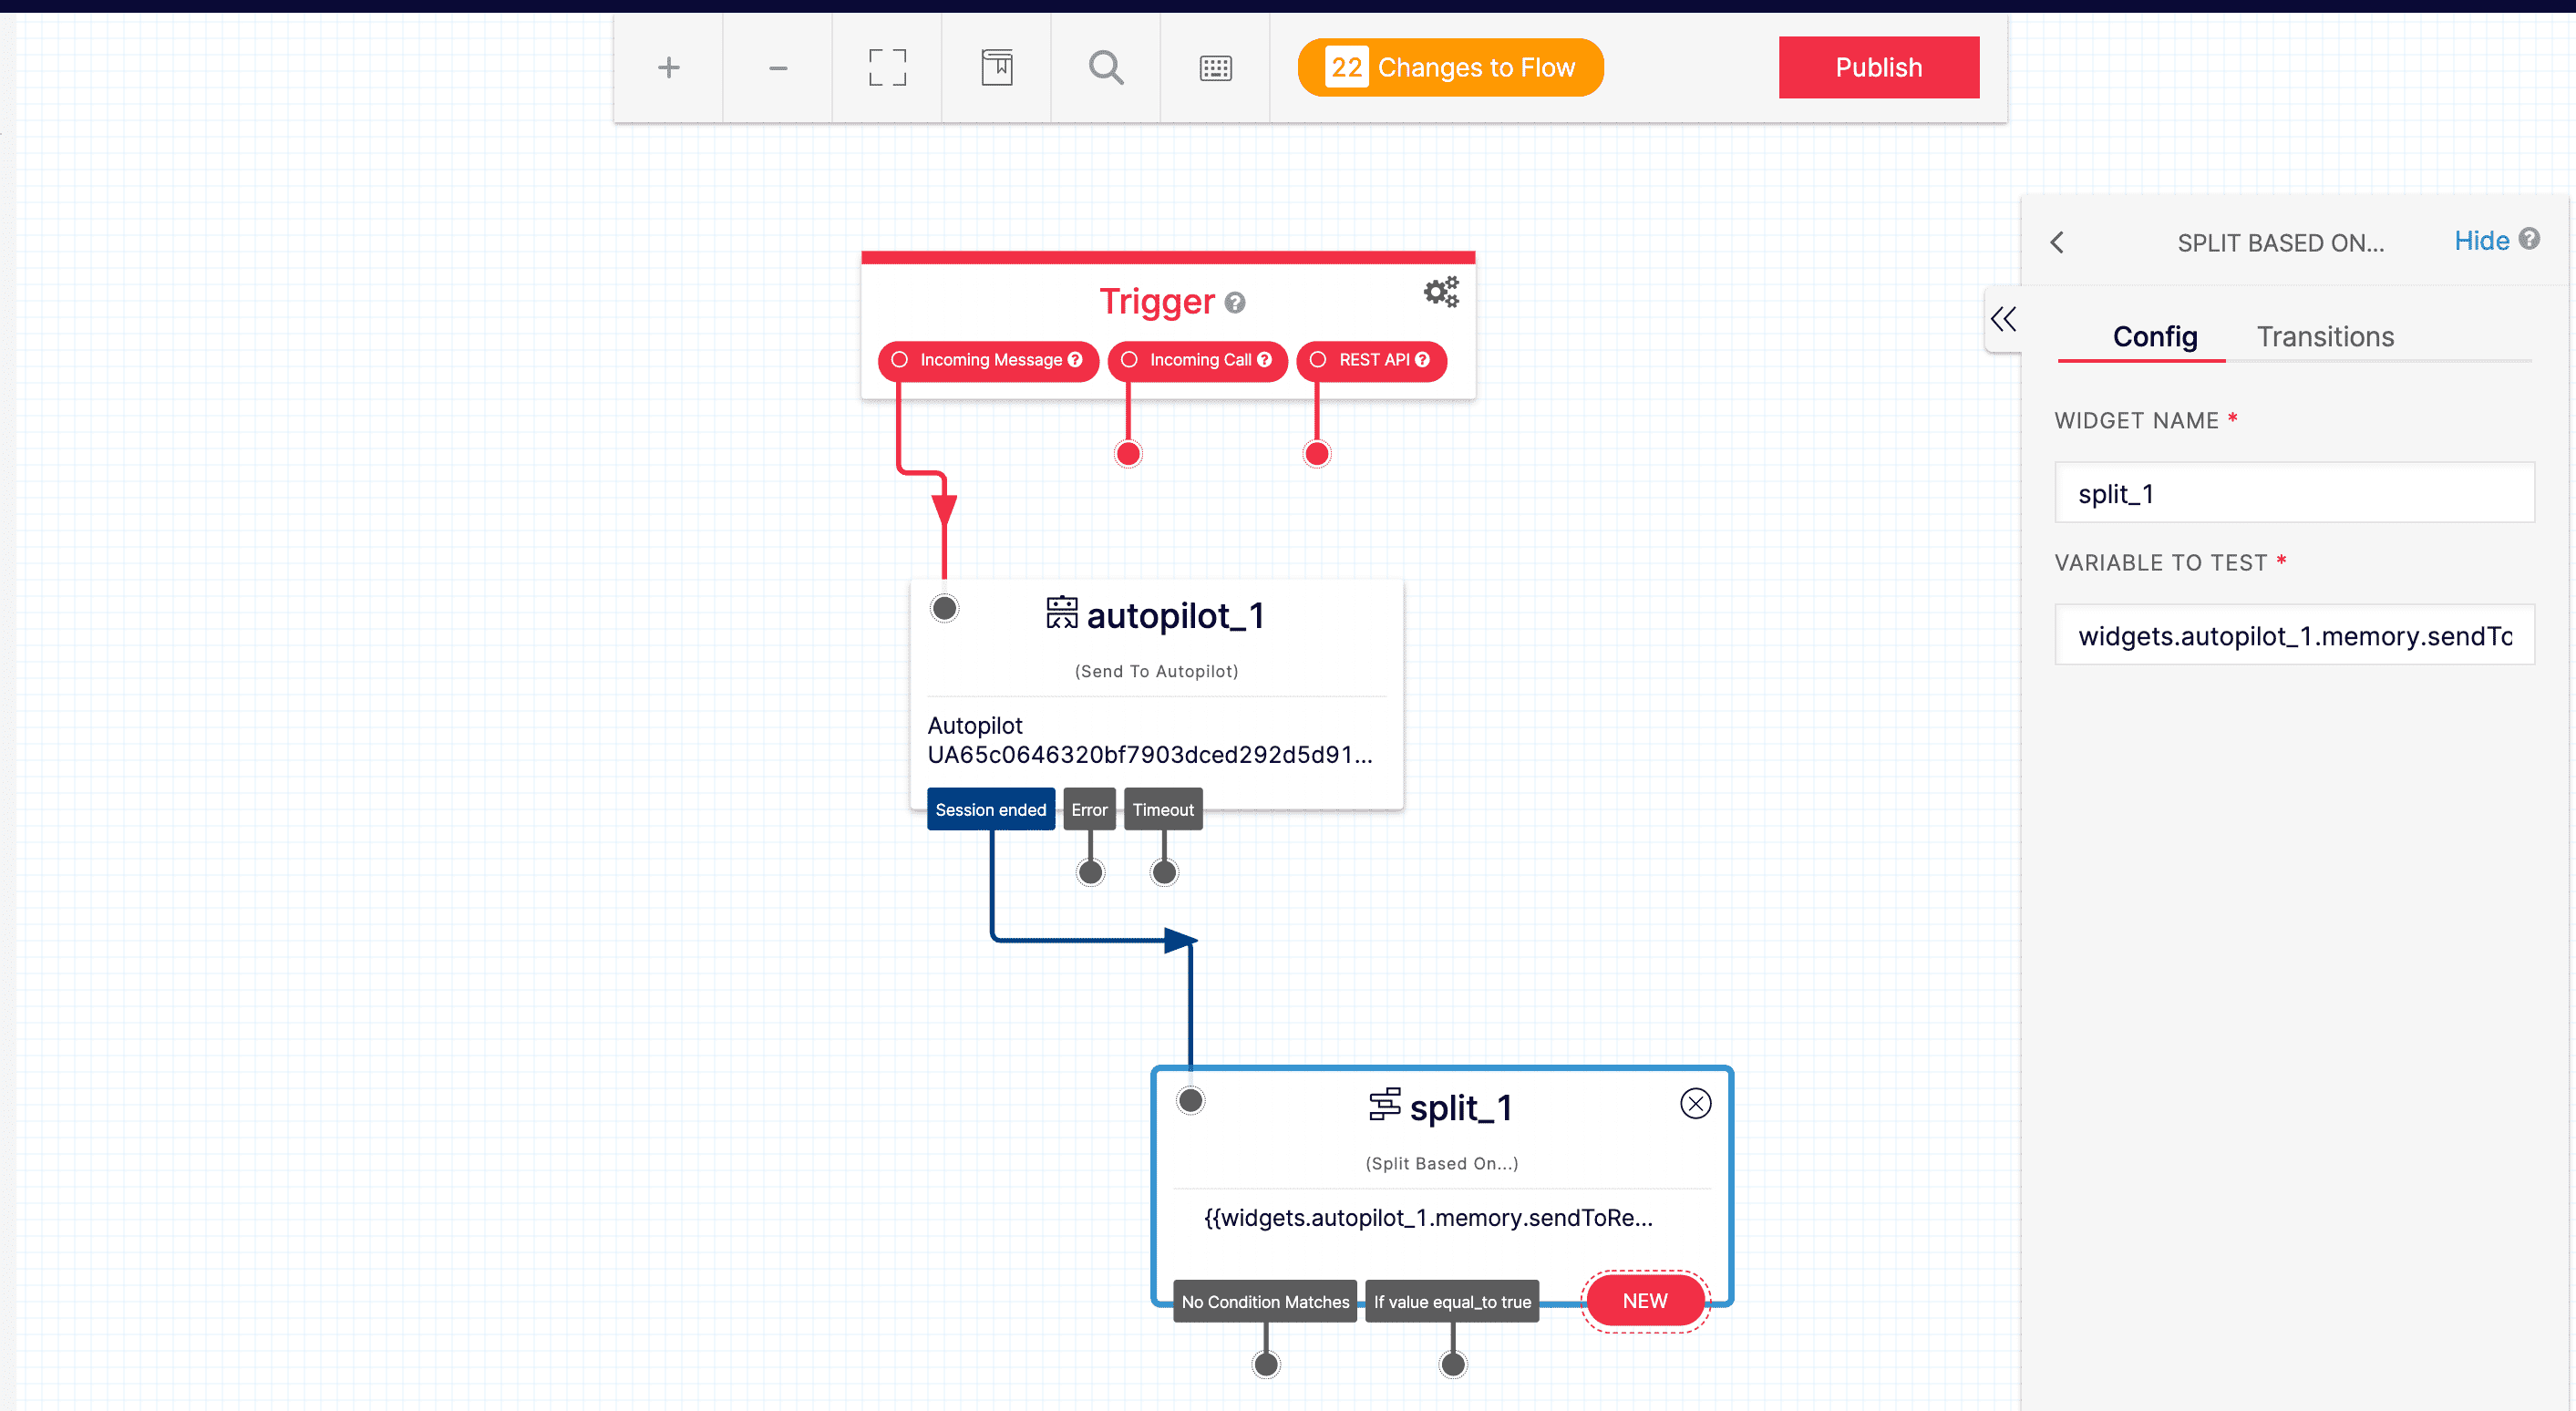Remove split_1 widget with X icon

(x=1695, y=1103)
